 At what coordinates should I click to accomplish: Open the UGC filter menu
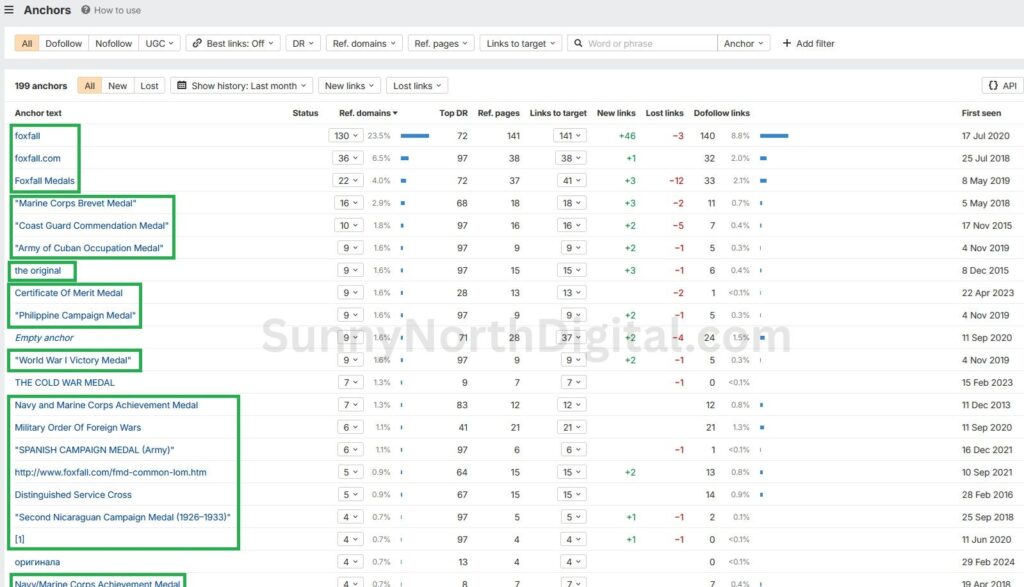pyautogui.click(x=160, y=44)
